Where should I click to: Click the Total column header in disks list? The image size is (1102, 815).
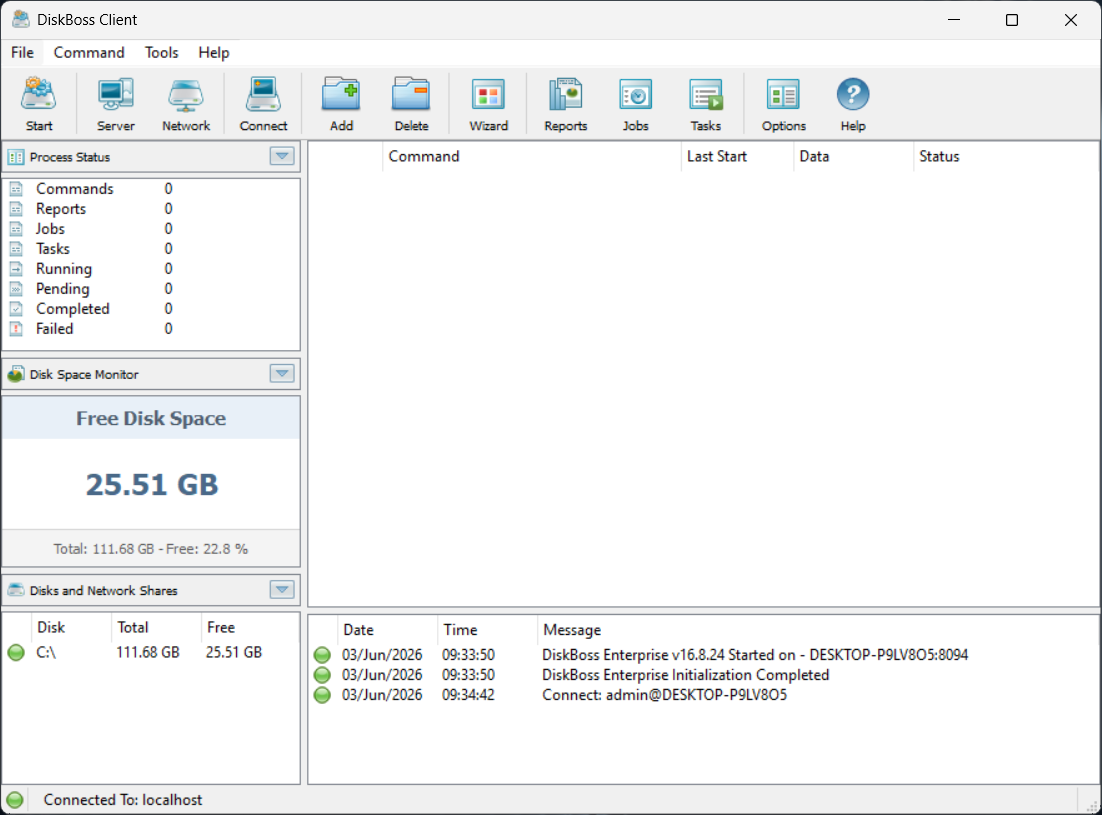click(156, 627)
